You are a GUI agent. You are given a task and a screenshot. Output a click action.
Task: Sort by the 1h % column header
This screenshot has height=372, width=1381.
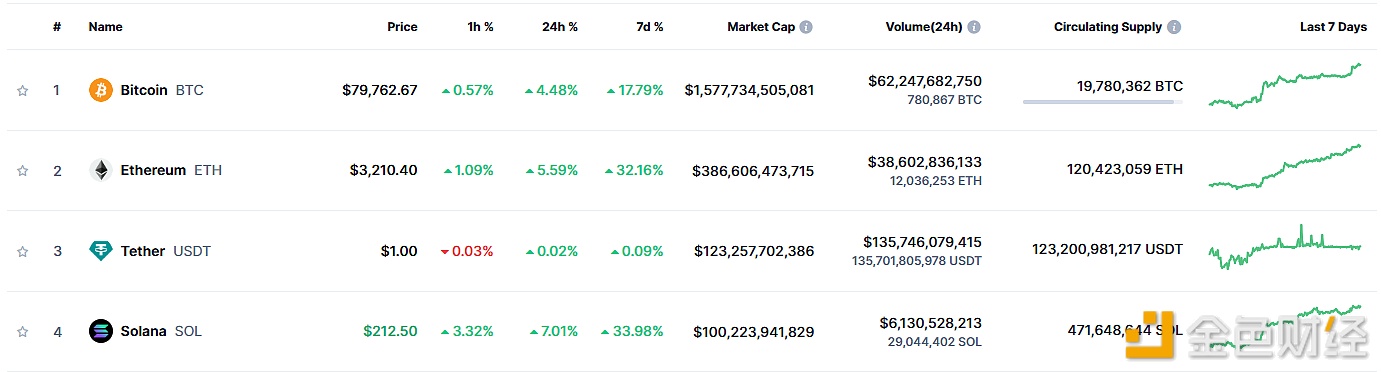pyautogui.click(x=478, y=27)
